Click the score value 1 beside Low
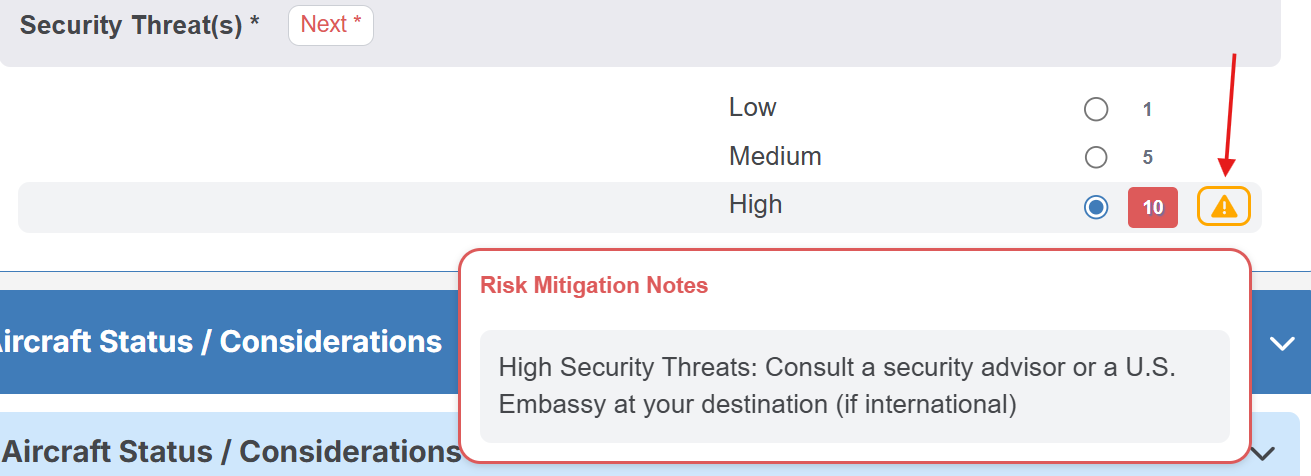This screenshot has width=1311, height=476. pos(1147,109)
